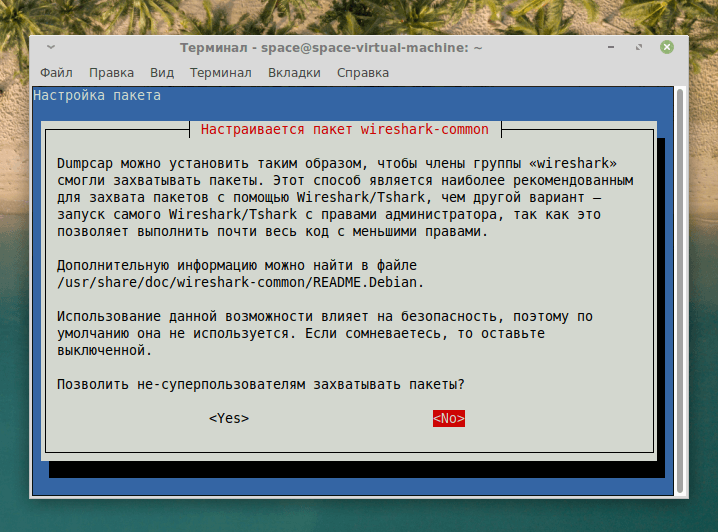Click the dialog title 'Настраивается пакет wireshark-common'

tap(345, 130)
